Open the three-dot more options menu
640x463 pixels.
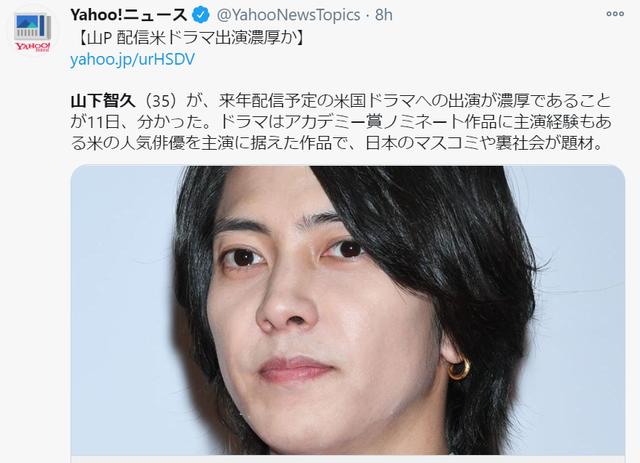[615, 14]
